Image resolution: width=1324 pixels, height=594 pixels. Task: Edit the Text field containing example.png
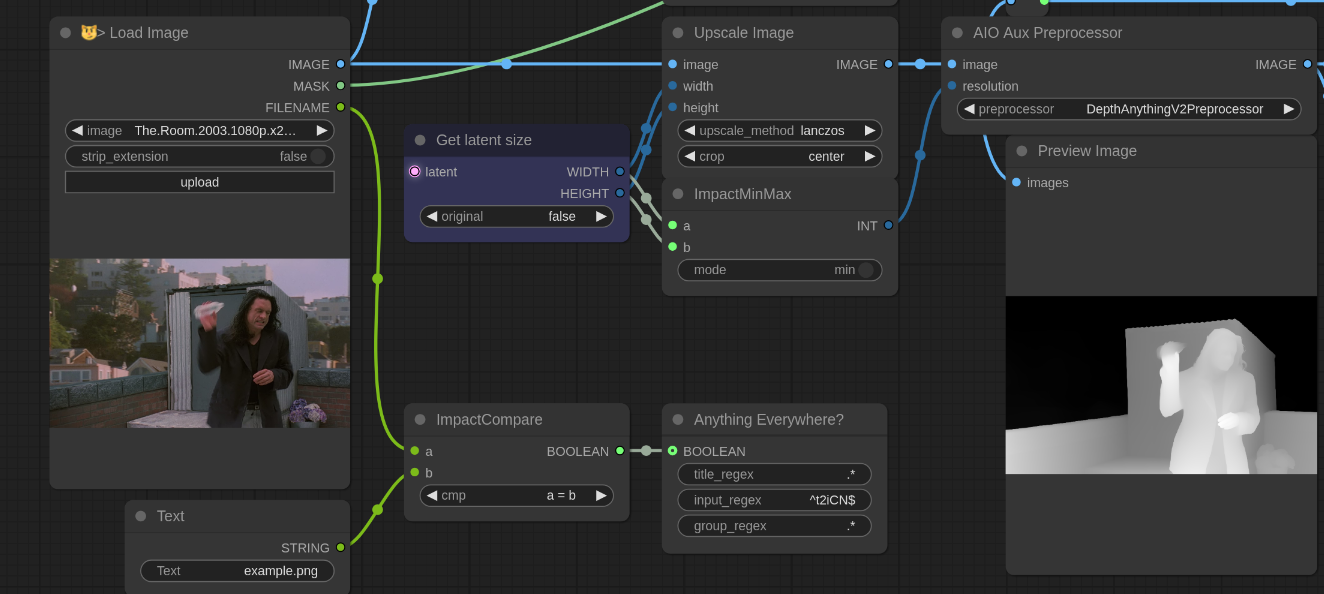pos(237,571)
